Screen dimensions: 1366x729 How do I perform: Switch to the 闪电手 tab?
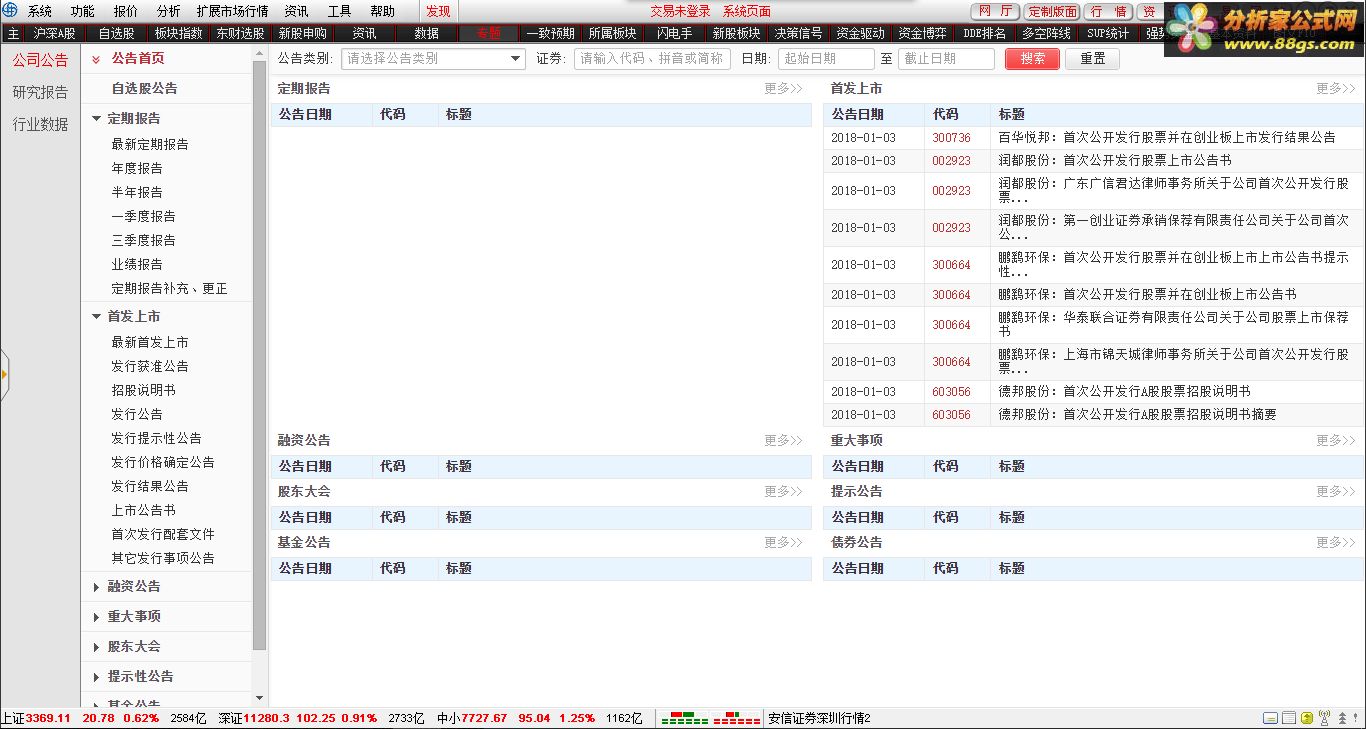[x=674, y=33]
